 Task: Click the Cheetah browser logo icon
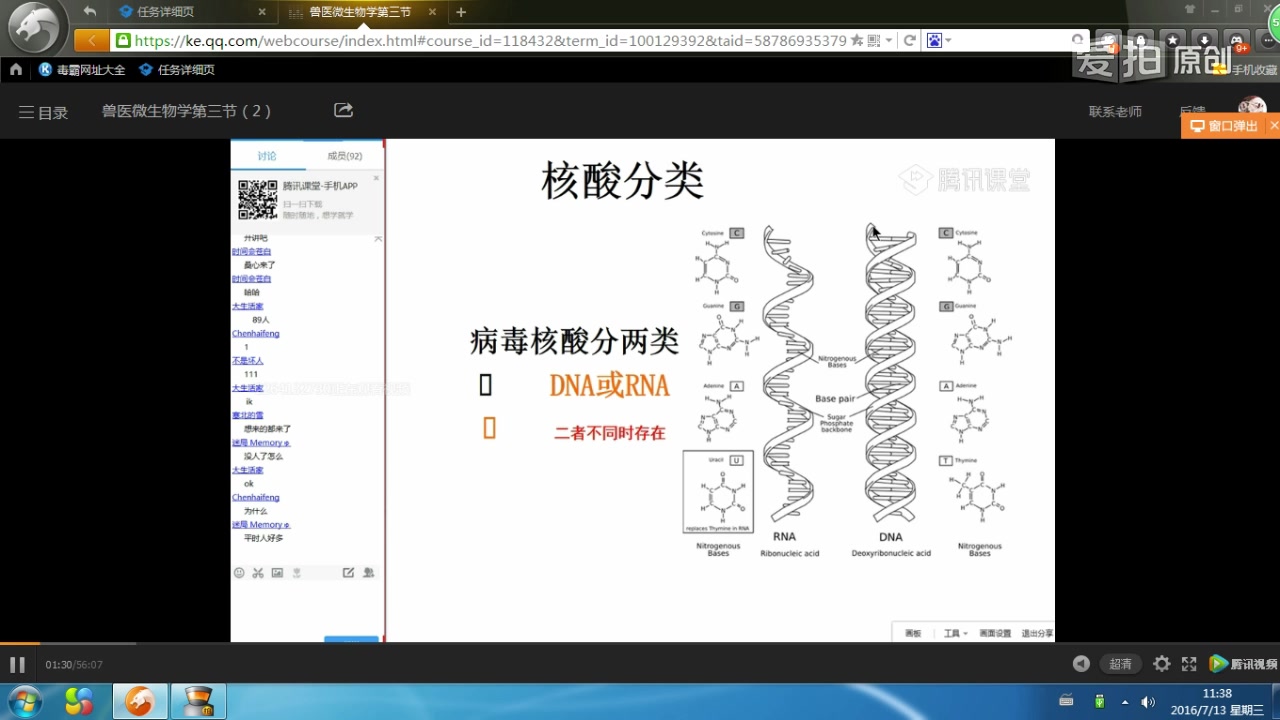click(x=34, y=26)
